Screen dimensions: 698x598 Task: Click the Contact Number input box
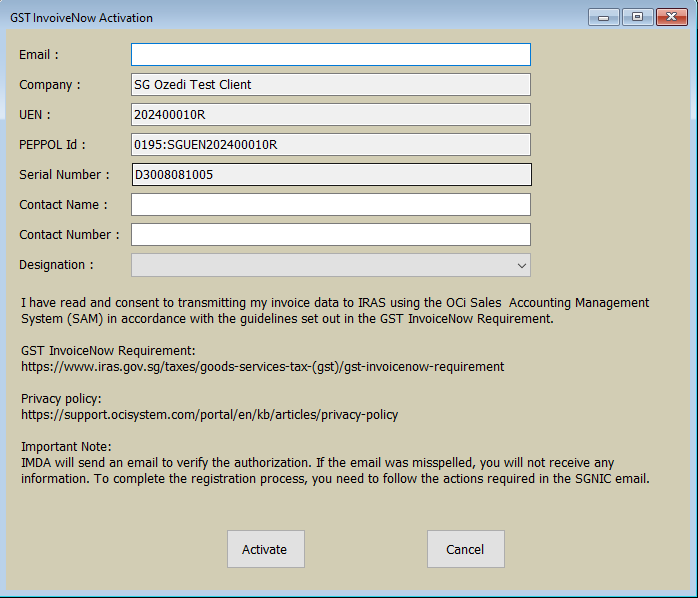point(330,235)
